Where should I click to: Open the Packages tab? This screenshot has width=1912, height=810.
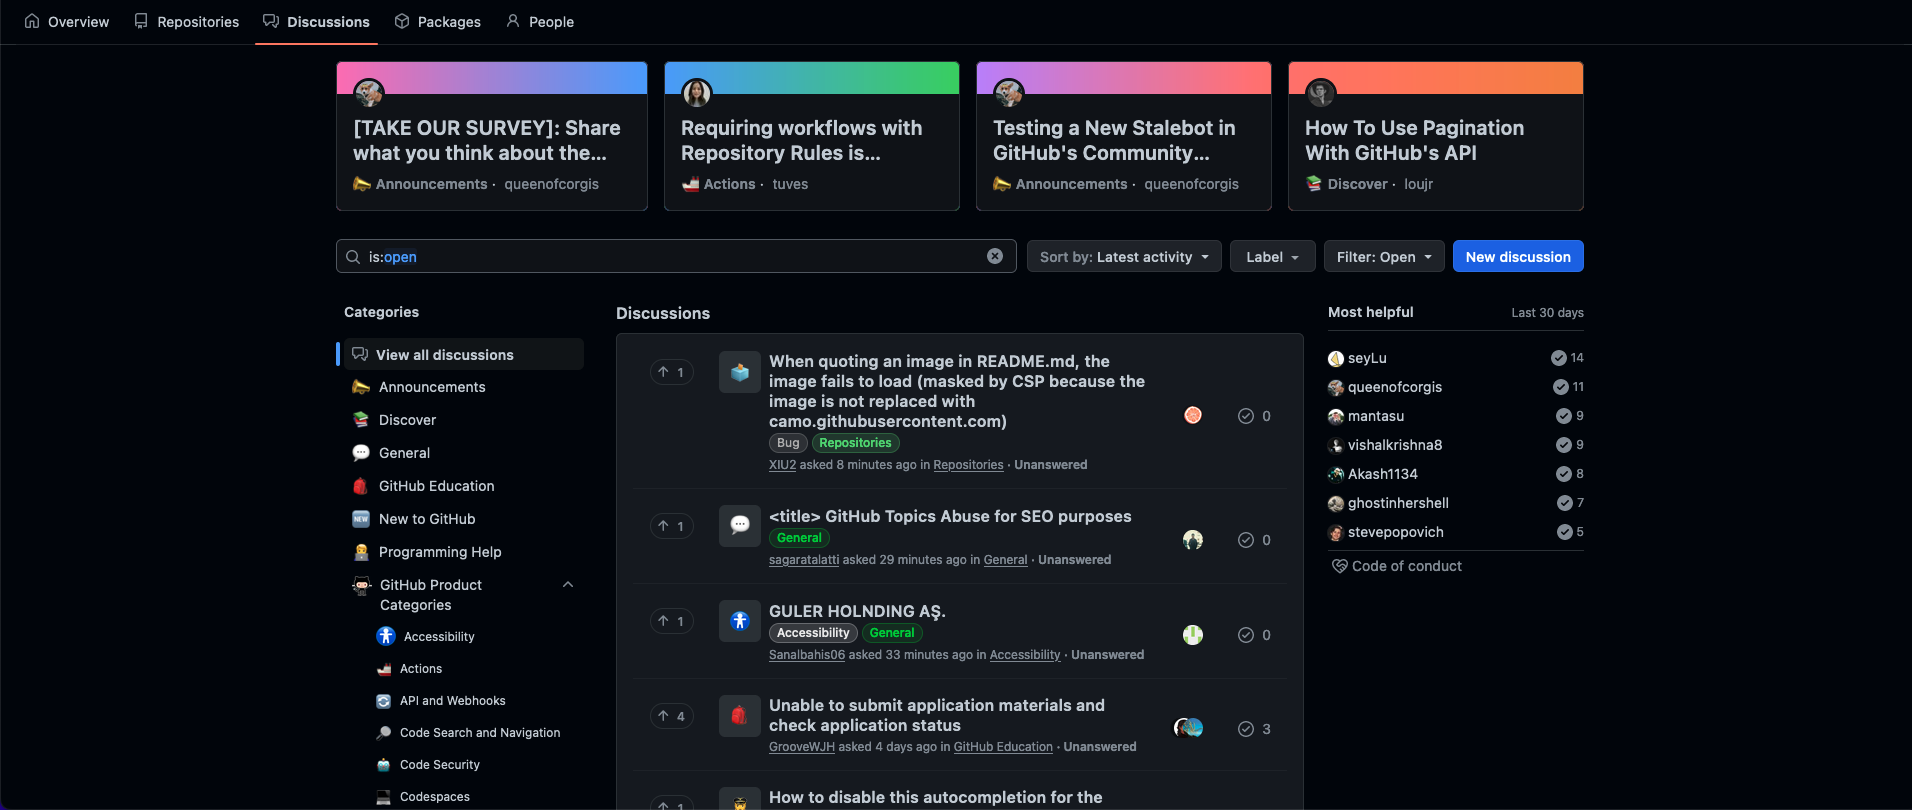(x=438, y=21)
